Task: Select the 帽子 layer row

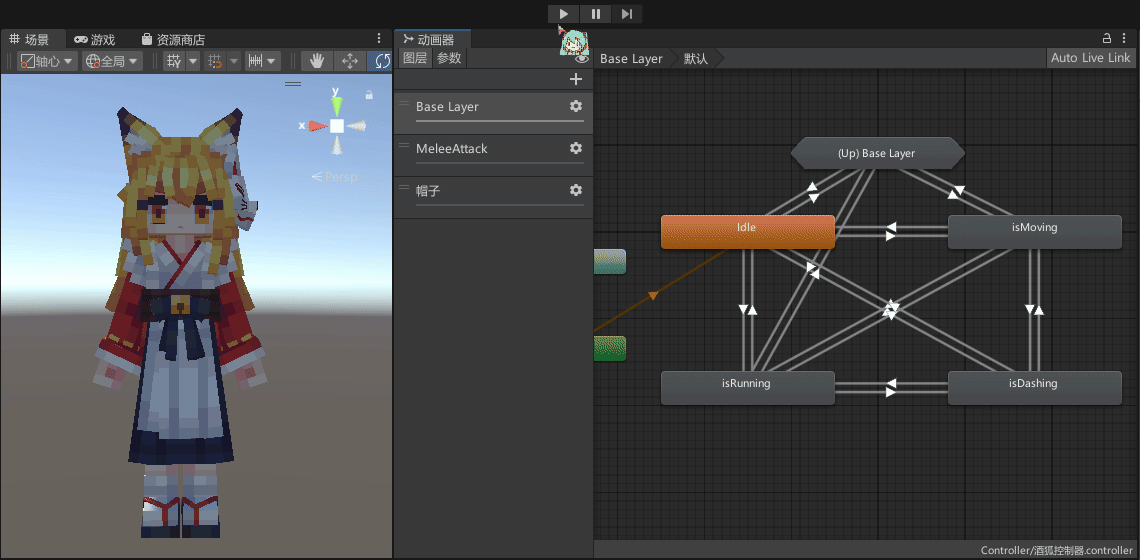Action: (x=494, y=197)
